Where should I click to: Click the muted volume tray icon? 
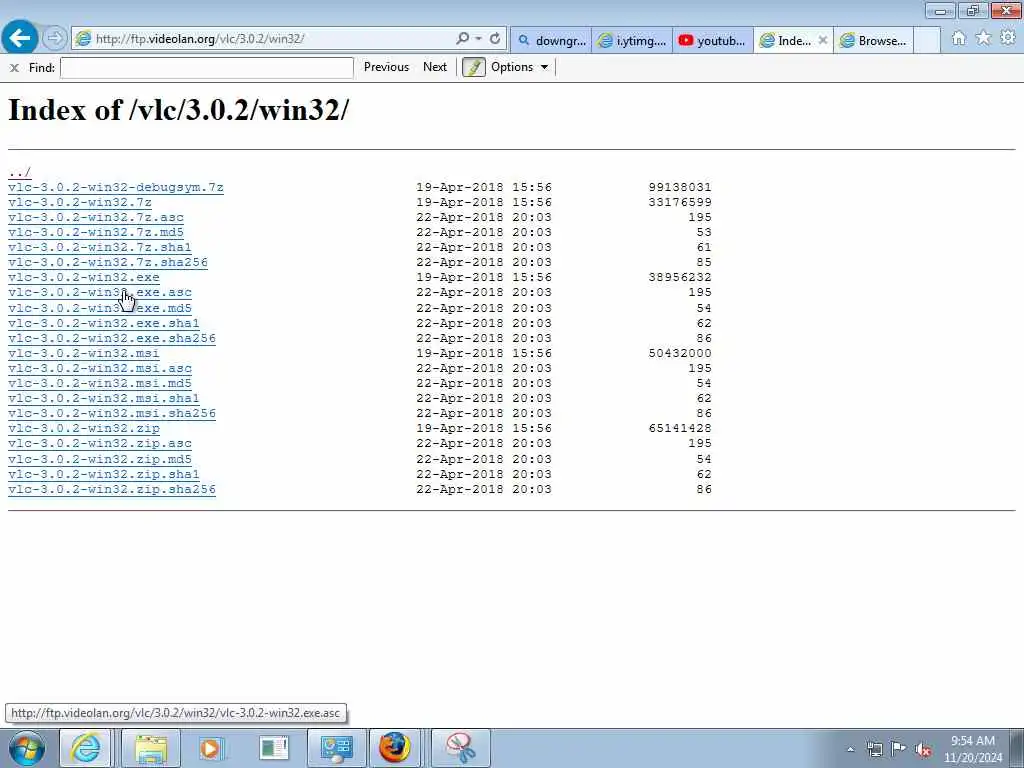click(x=923, y=750)
